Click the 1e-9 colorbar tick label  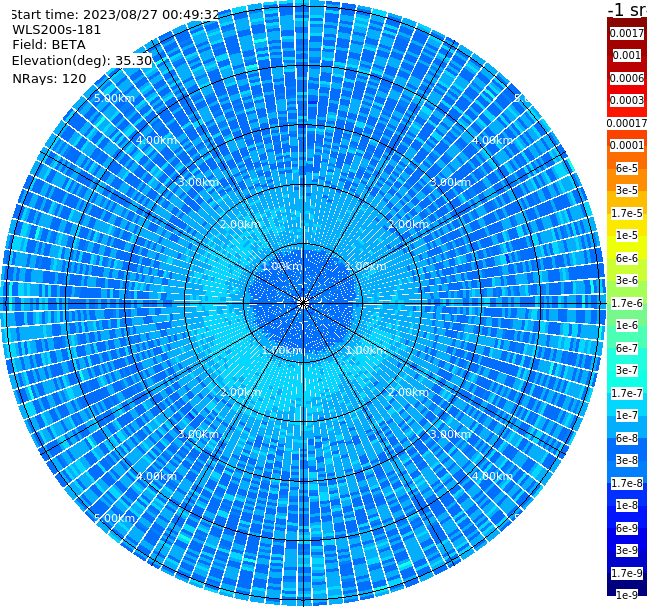click(627, 595)
